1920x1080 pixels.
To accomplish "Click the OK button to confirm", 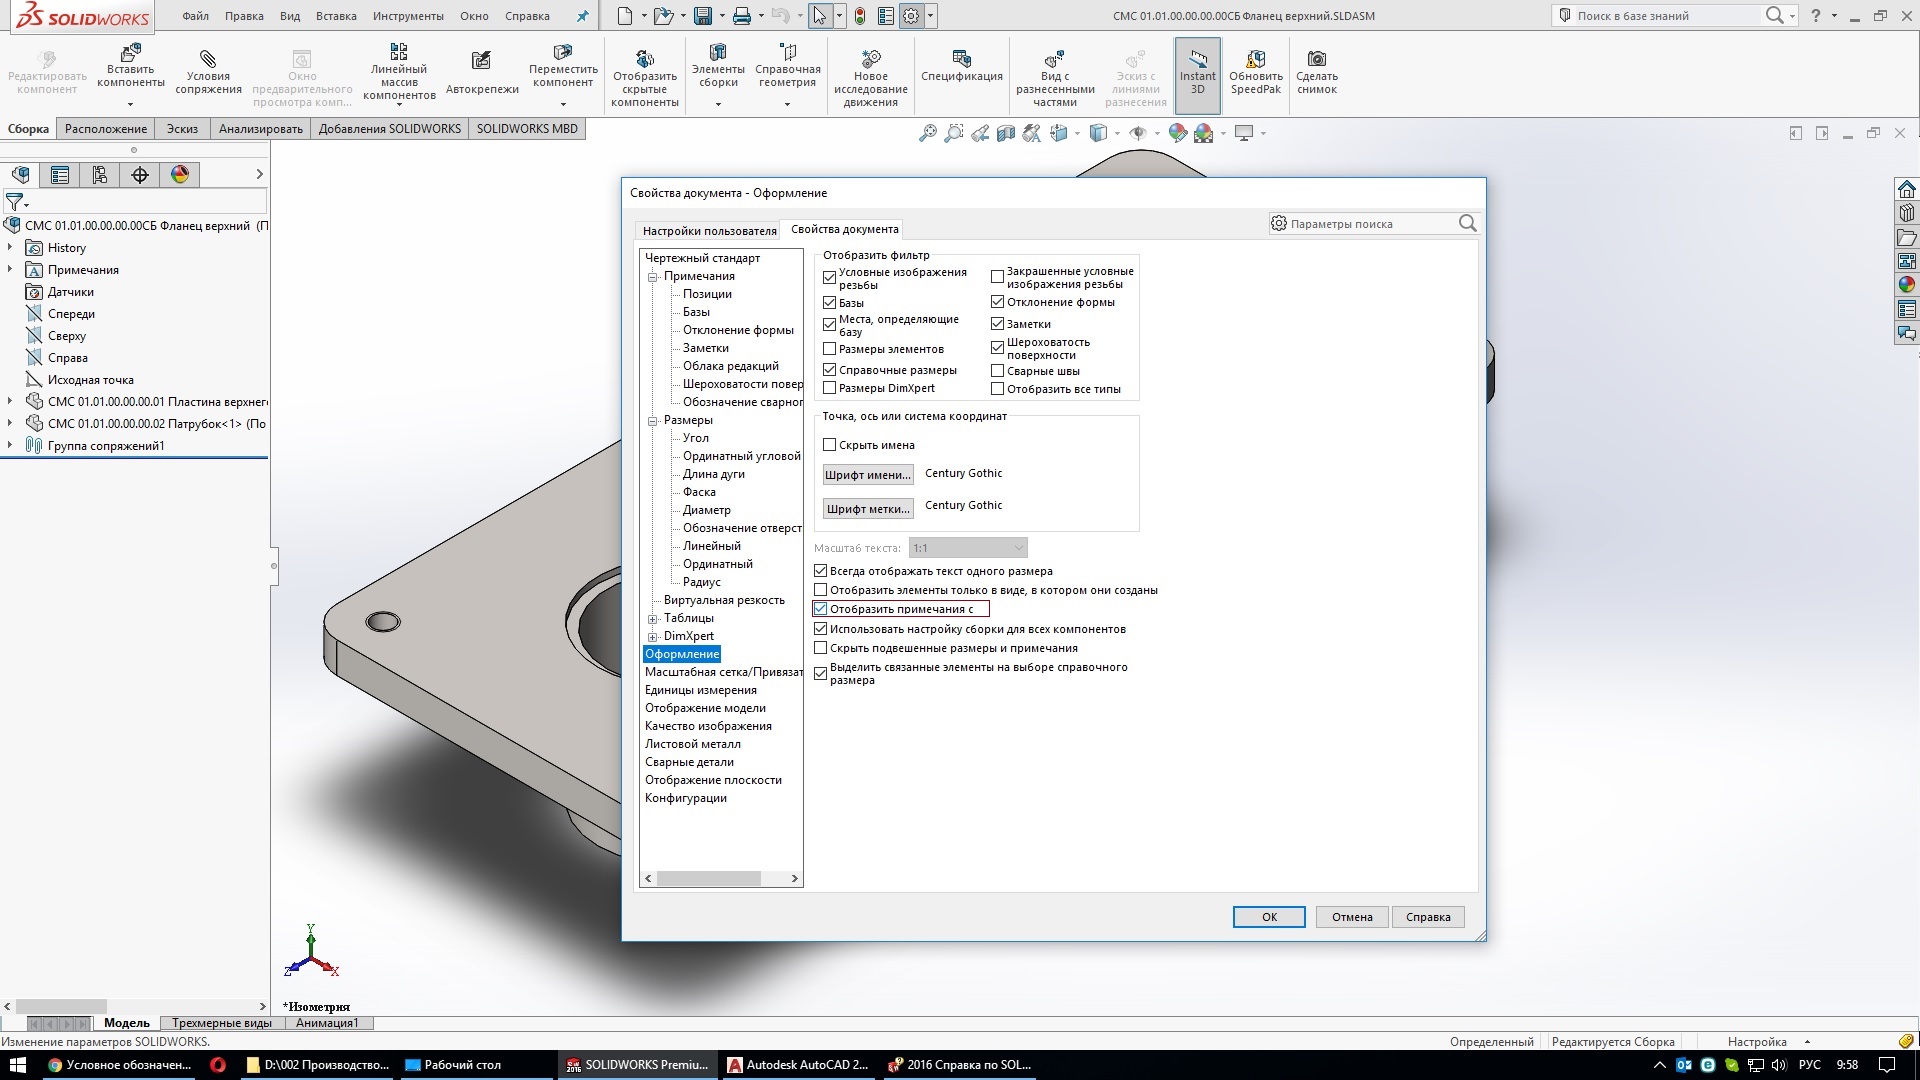I will pos(1269,915).
